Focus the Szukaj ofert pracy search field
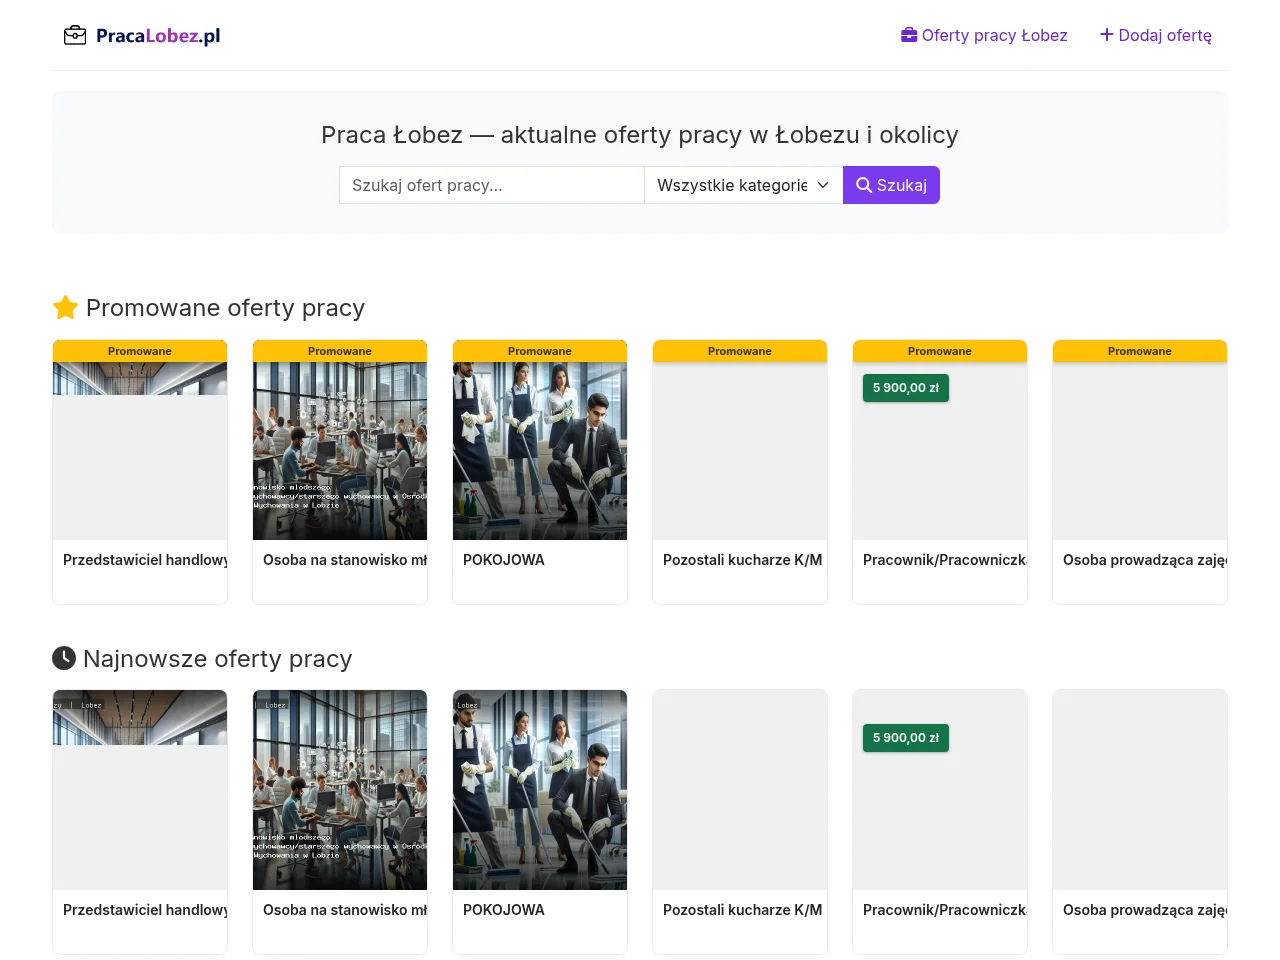This screenshot has height=960, width=1280. 492,185
